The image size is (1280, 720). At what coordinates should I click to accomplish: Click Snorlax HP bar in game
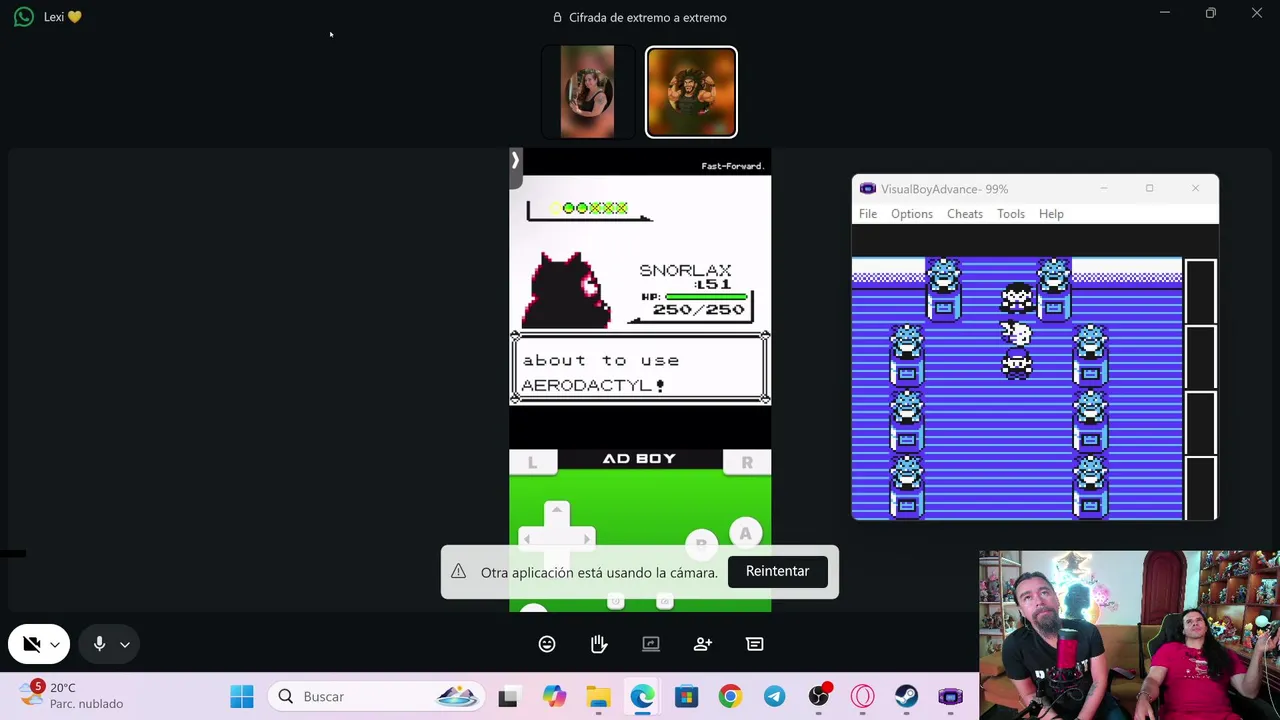click(x=706, y=297)
